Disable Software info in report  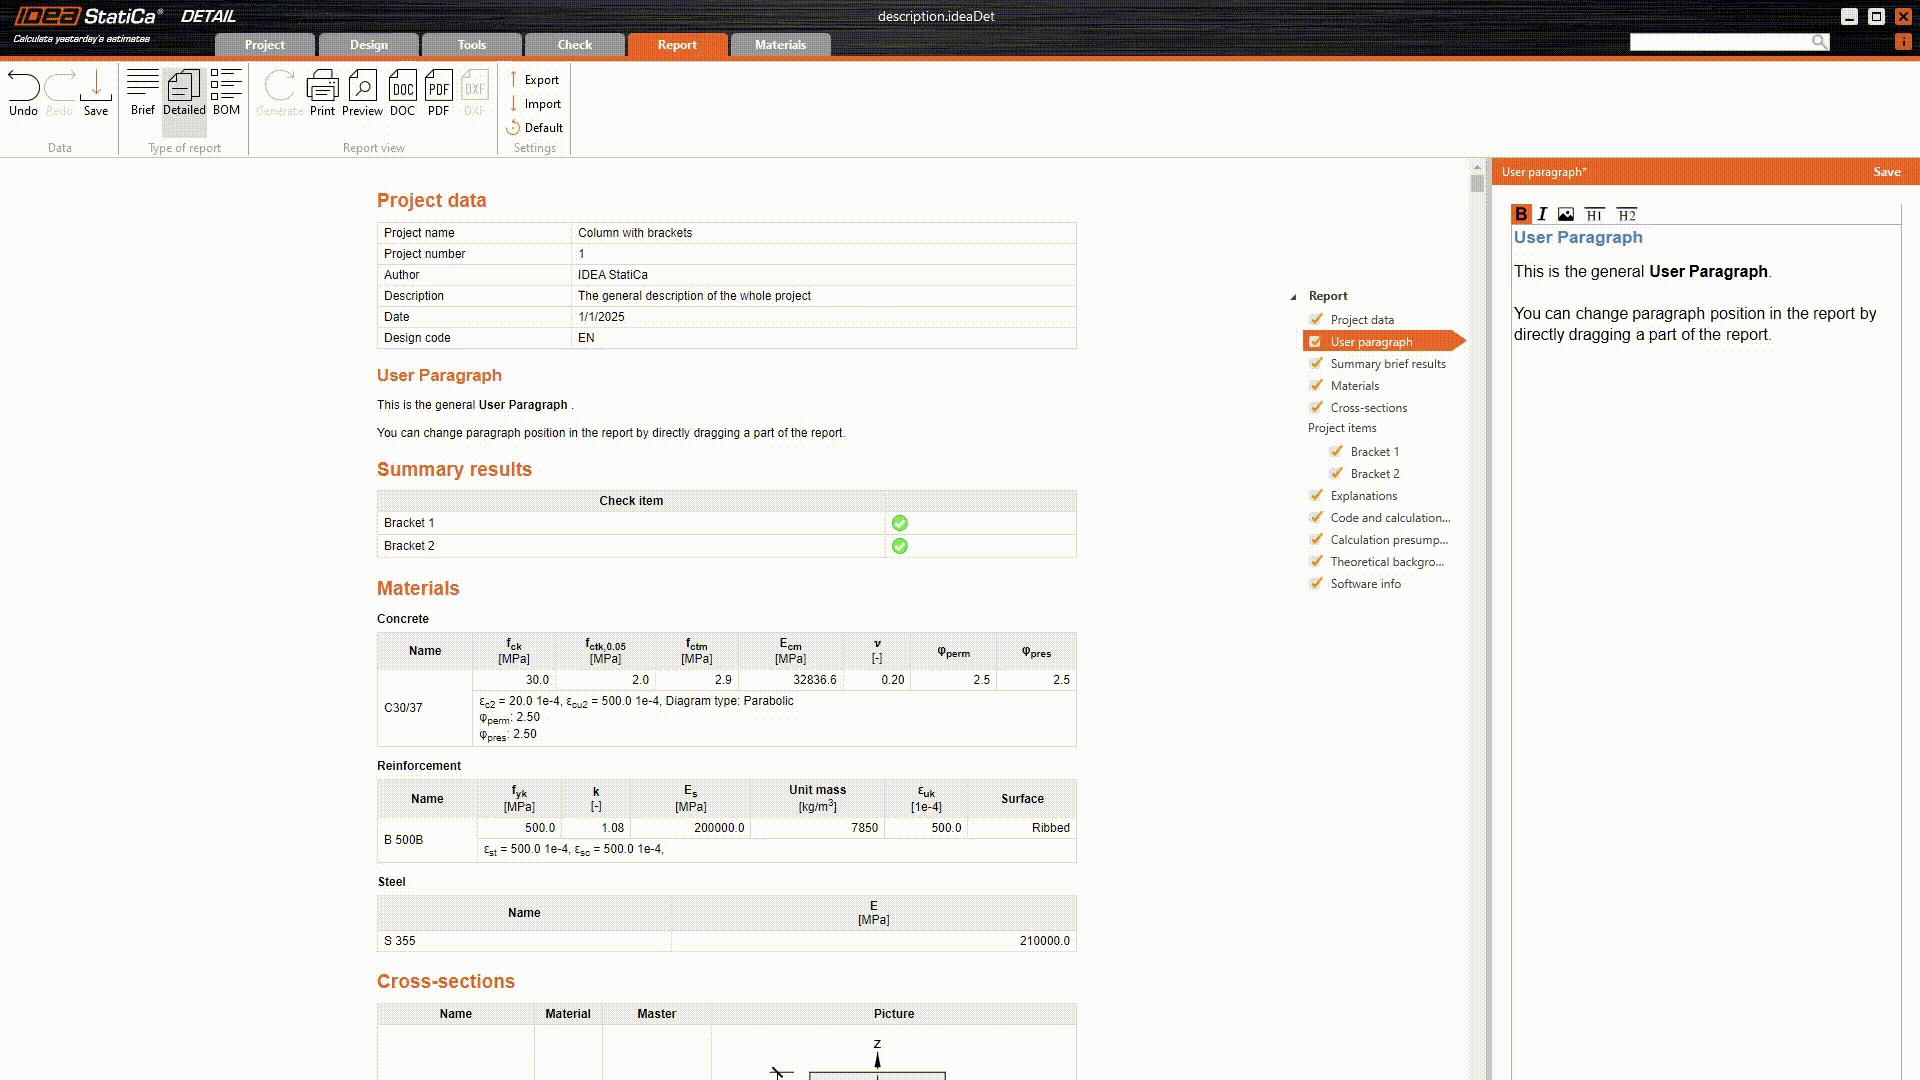click(1316, 583)
